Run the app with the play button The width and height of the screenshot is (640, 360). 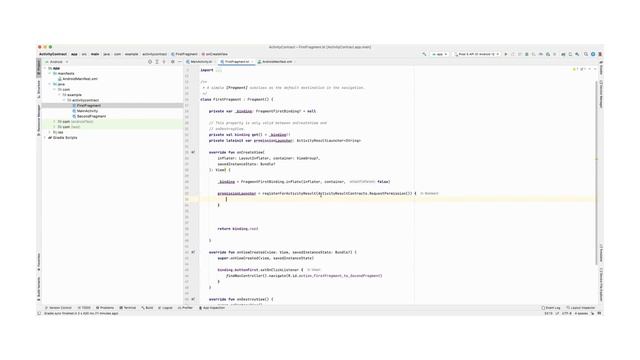(506, 54)
